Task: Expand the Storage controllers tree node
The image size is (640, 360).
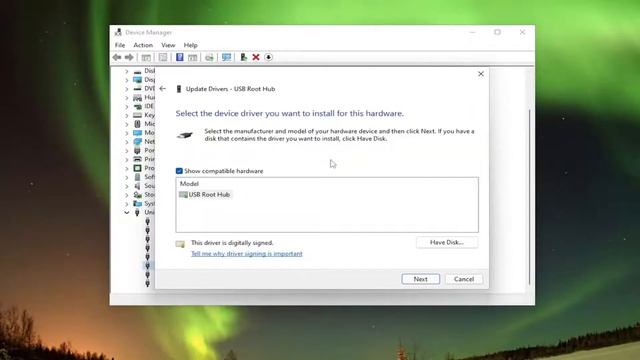Action: click(127, 195)
